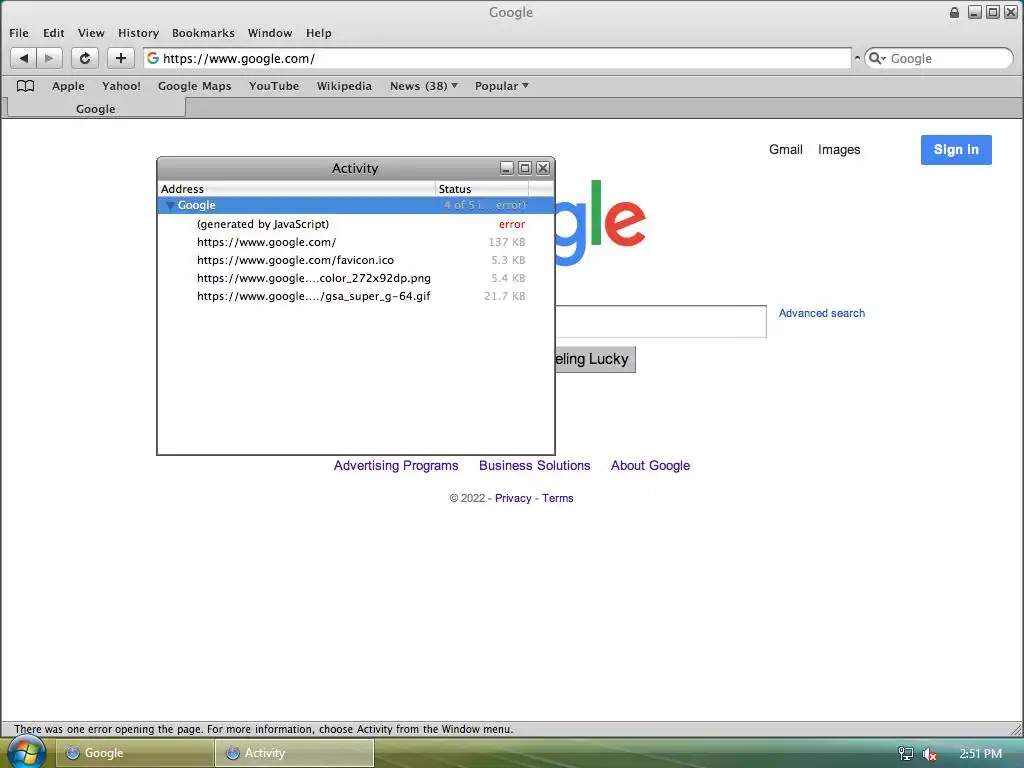Add a bookmark with the plus button
Viewport: 1024px width, 768px height.
coord(121,58)
